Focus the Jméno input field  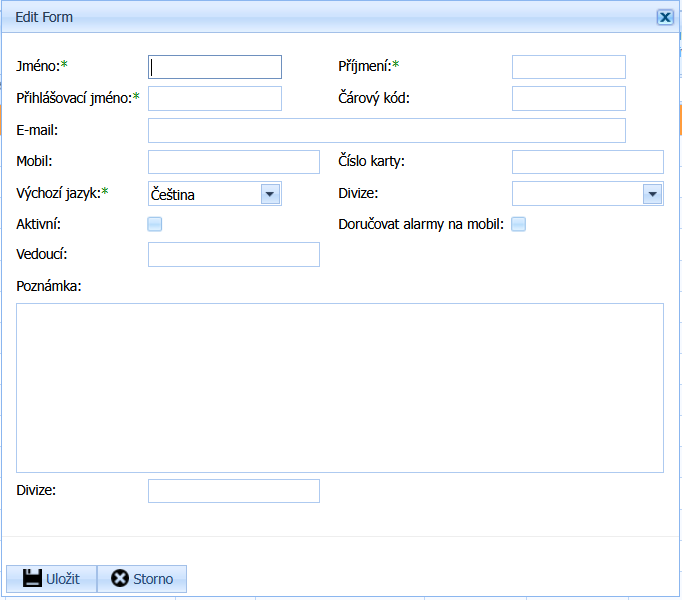click(x=215, y=67)
